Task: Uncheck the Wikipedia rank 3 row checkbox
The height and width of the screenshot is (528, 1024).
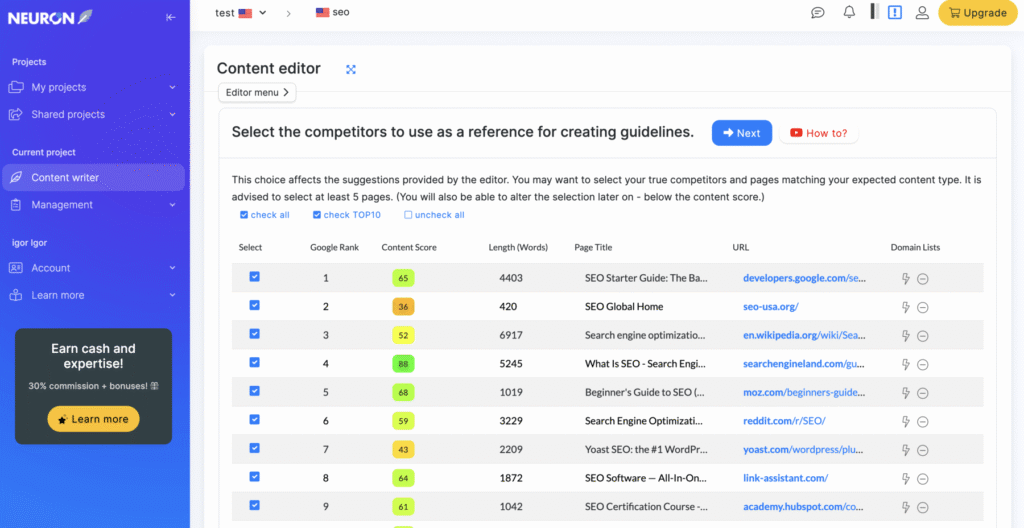Action: pos(255,334)
